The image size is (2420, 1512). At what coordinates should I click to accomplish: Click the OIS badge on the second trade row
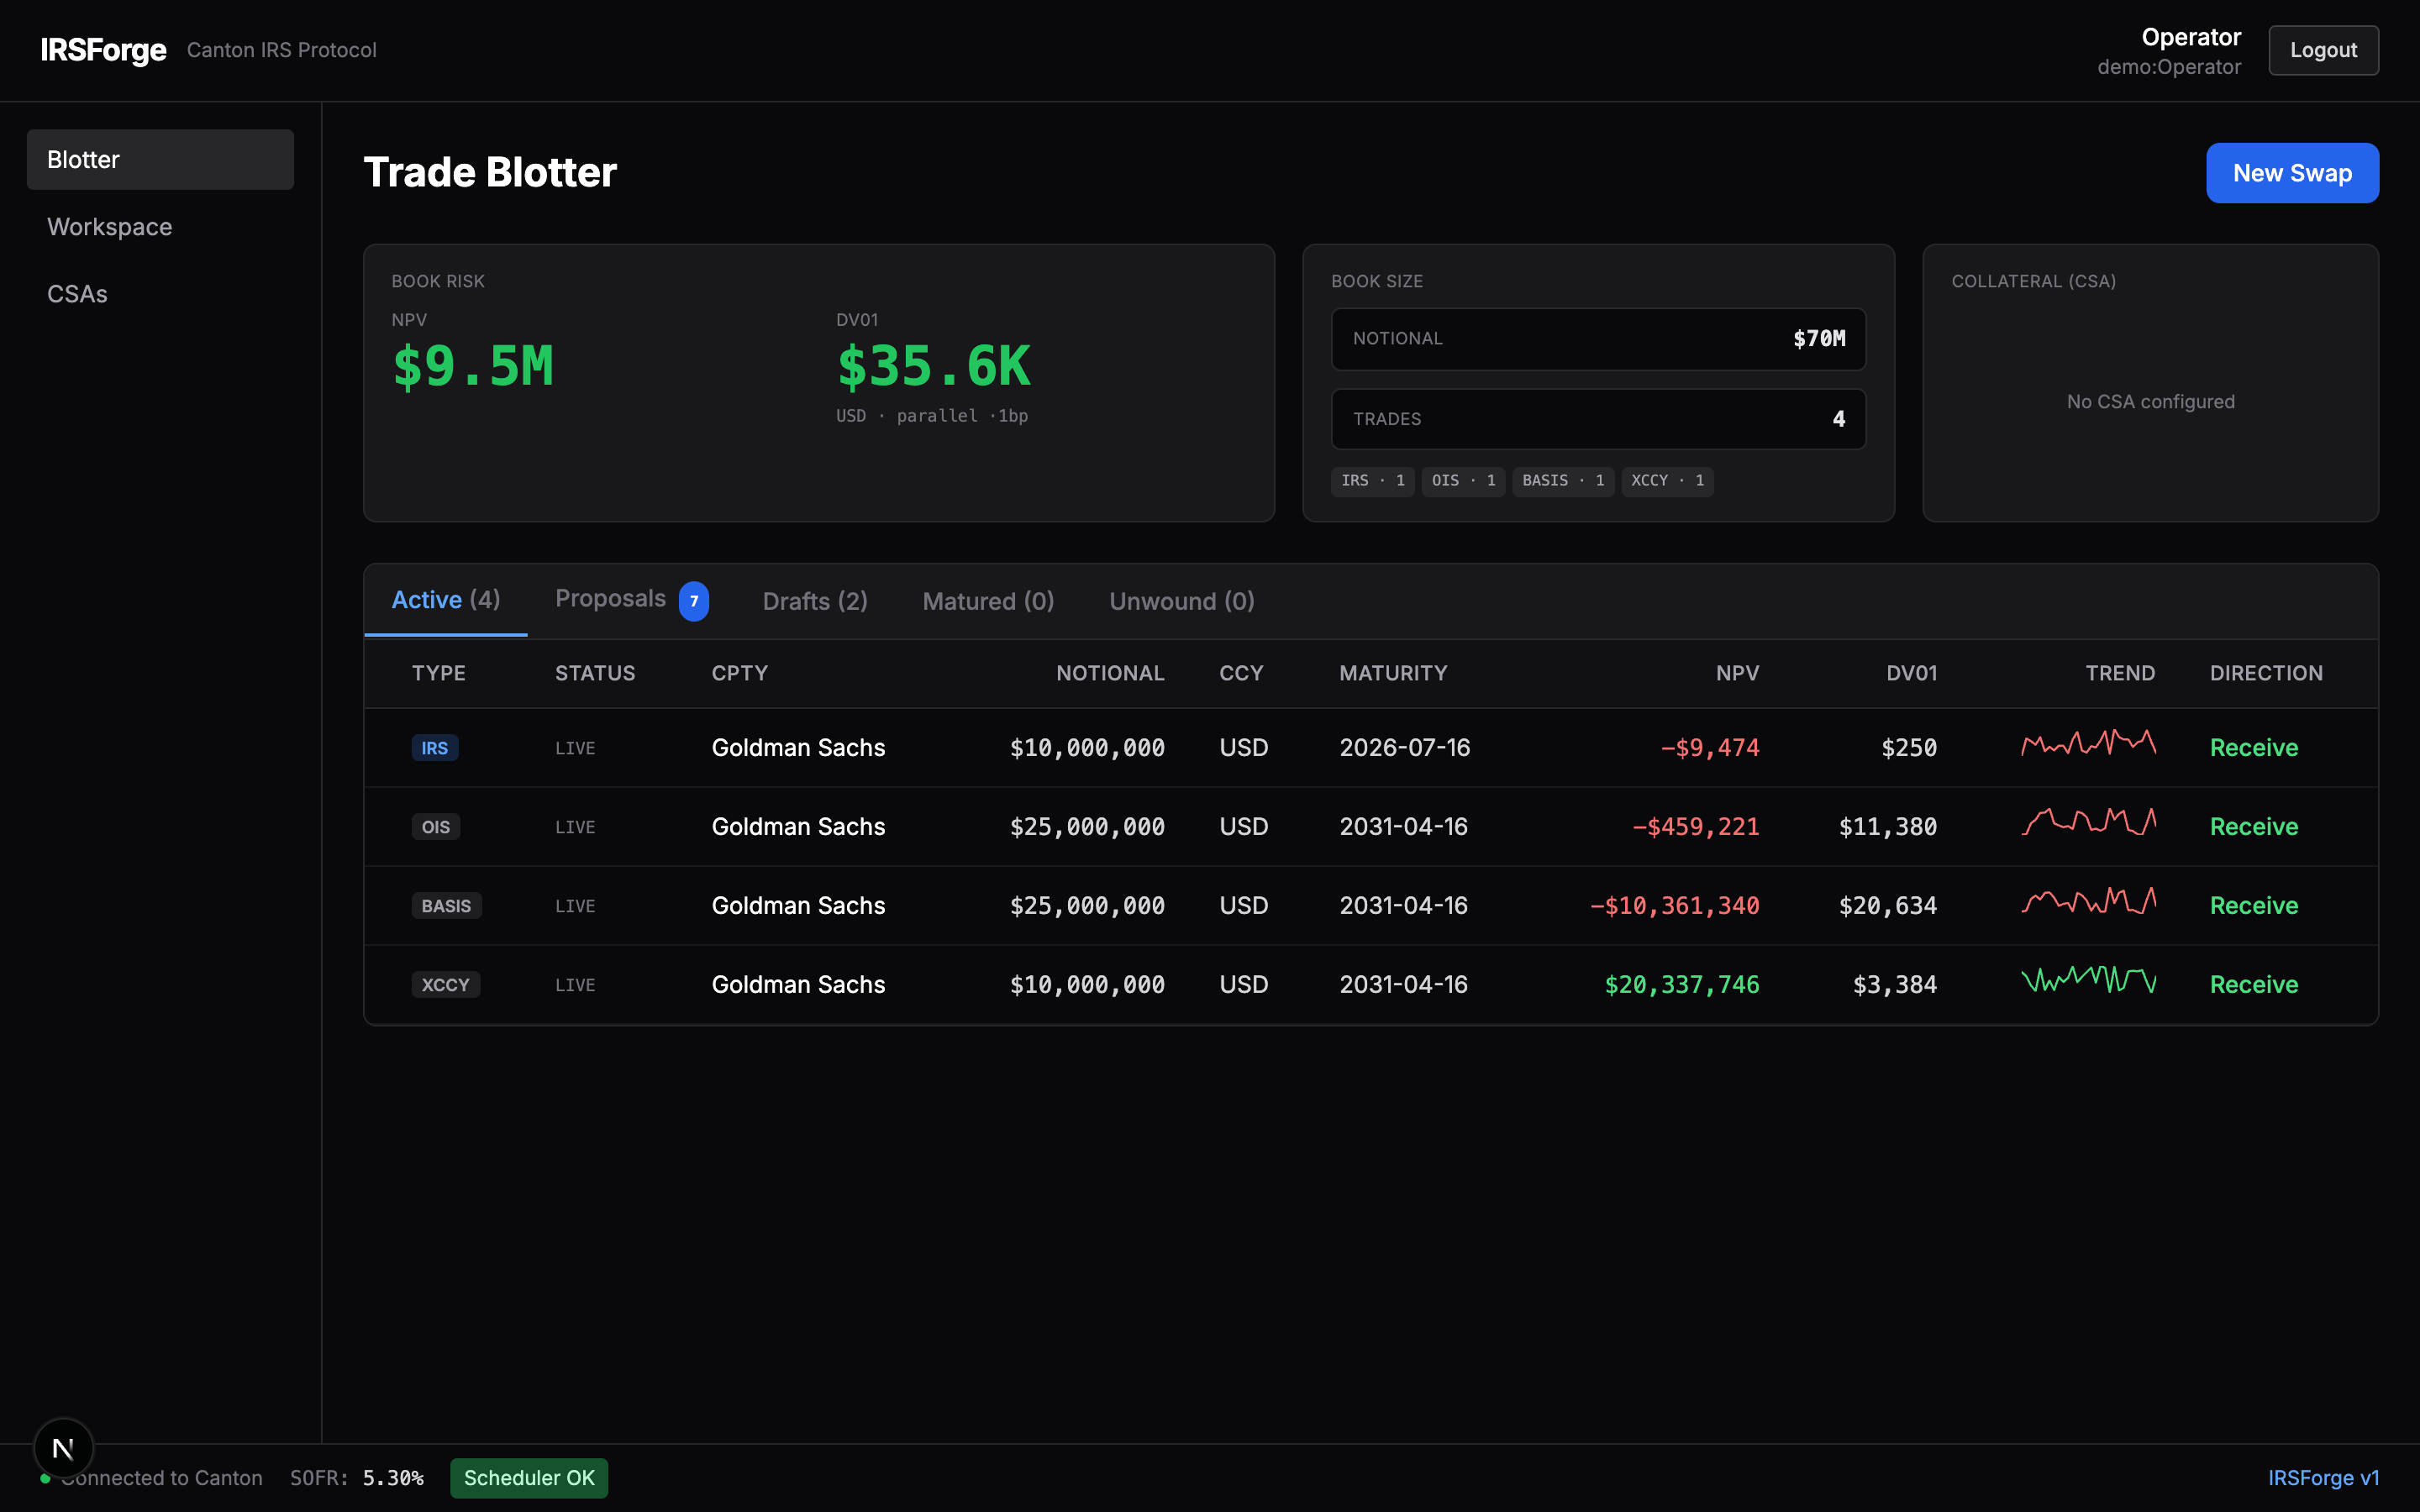coord(435,826)
